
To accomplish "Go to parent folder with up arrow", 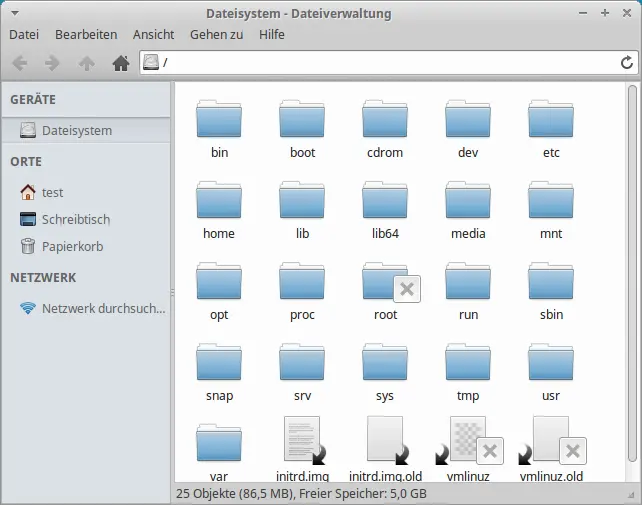I will click(87, 63).
